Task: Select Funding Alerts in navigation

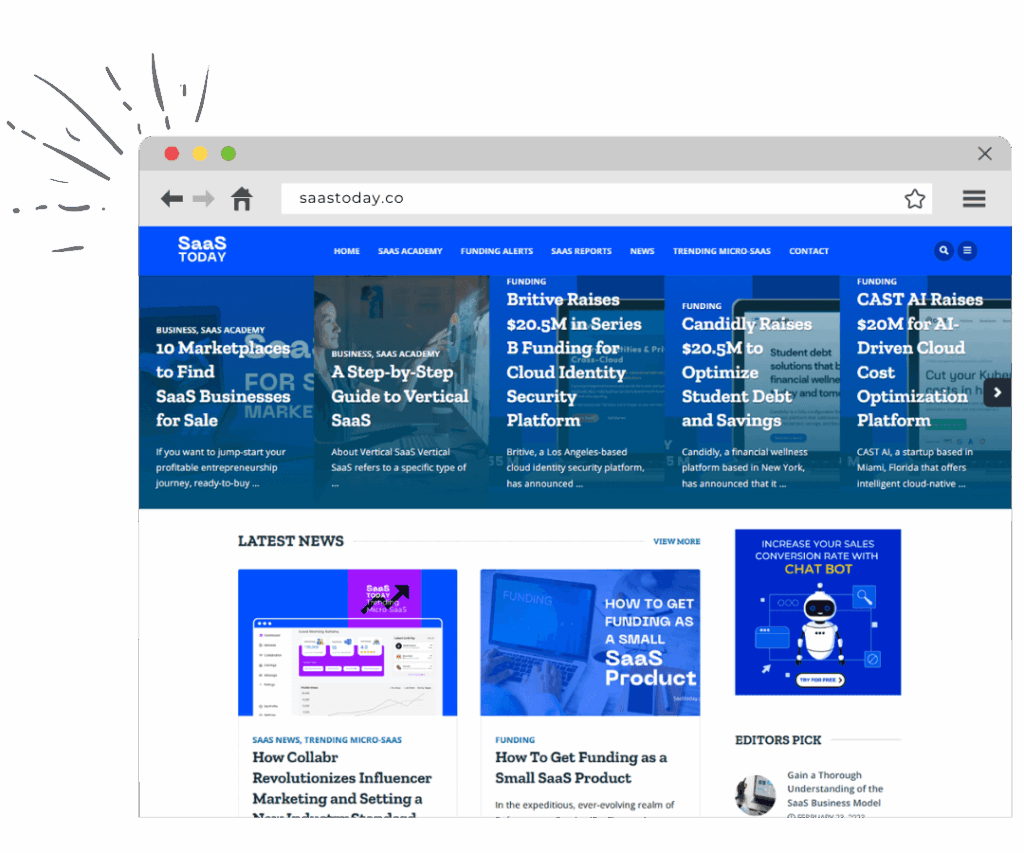Action: [496, 251]
